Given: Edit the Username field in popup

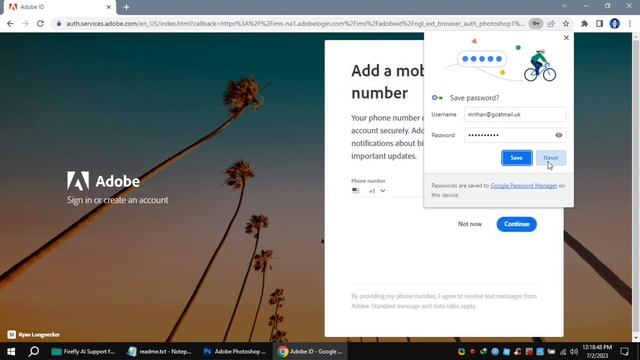Looking at the screenshot, I should click(515, 115).
